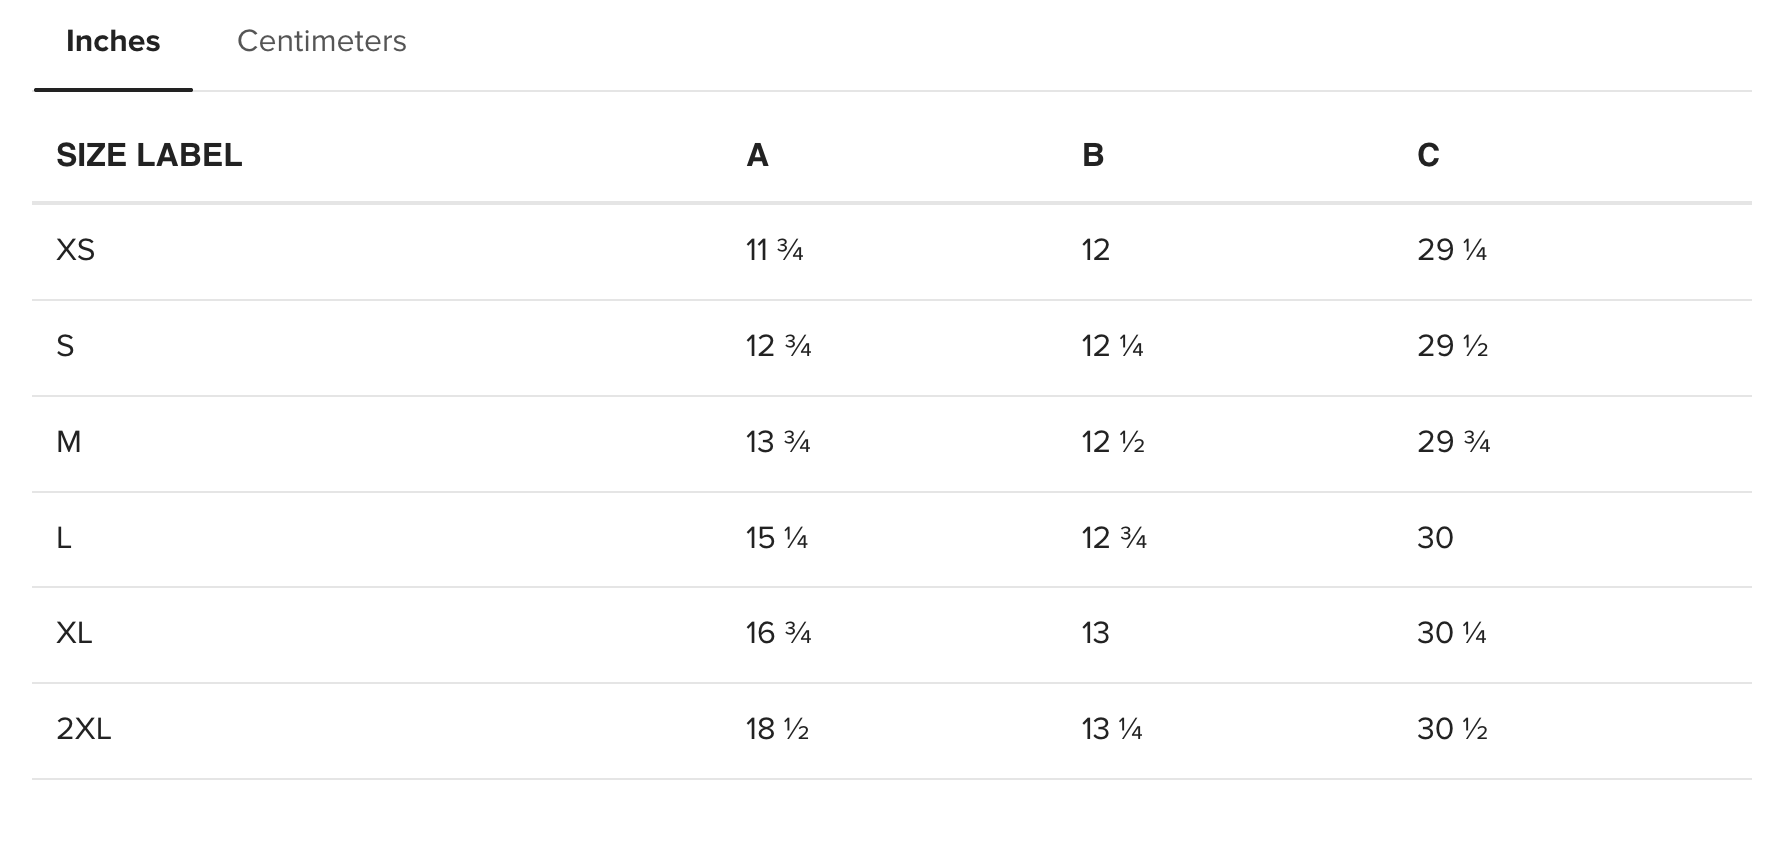
Task: Select the XL size row label
Action: [74, 633]
